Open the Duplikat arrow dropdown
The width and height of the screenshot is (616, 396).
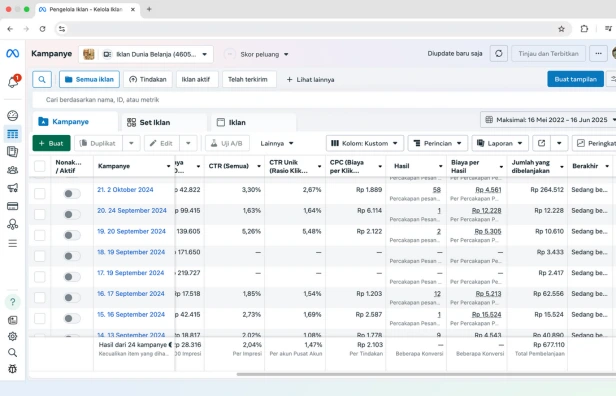131,143
